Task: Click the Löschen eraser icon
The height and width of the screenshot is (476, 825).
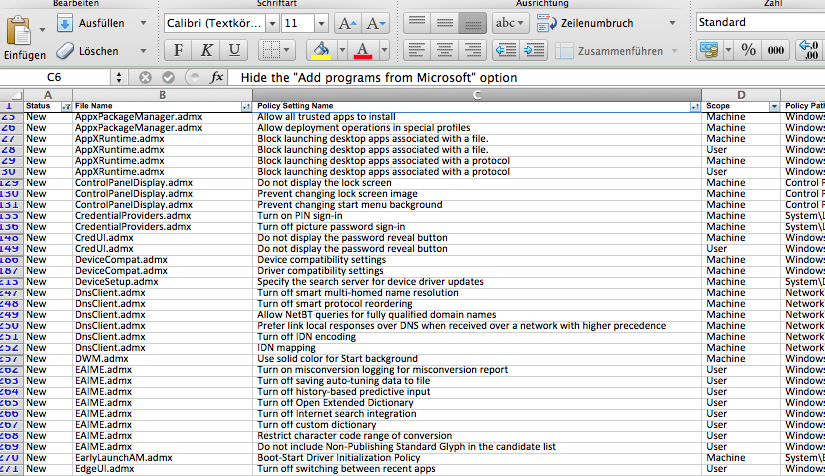Action: 65,51
